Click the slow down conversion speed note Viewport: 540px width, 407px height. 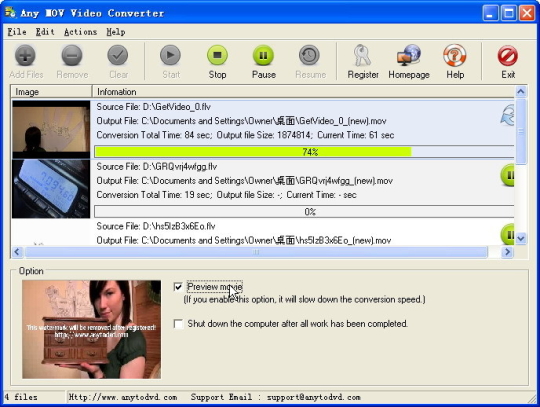(x=304, y=300)
